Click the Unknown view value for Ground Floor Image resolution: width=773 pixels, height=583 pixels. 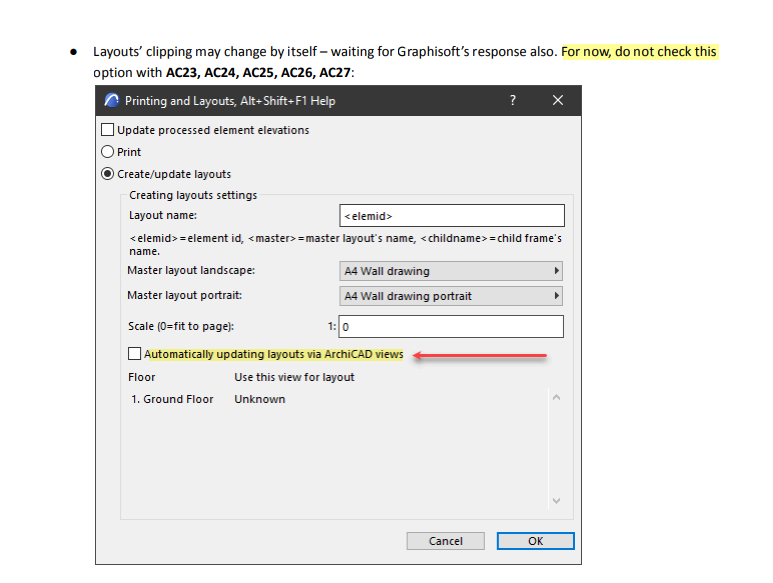260,399
